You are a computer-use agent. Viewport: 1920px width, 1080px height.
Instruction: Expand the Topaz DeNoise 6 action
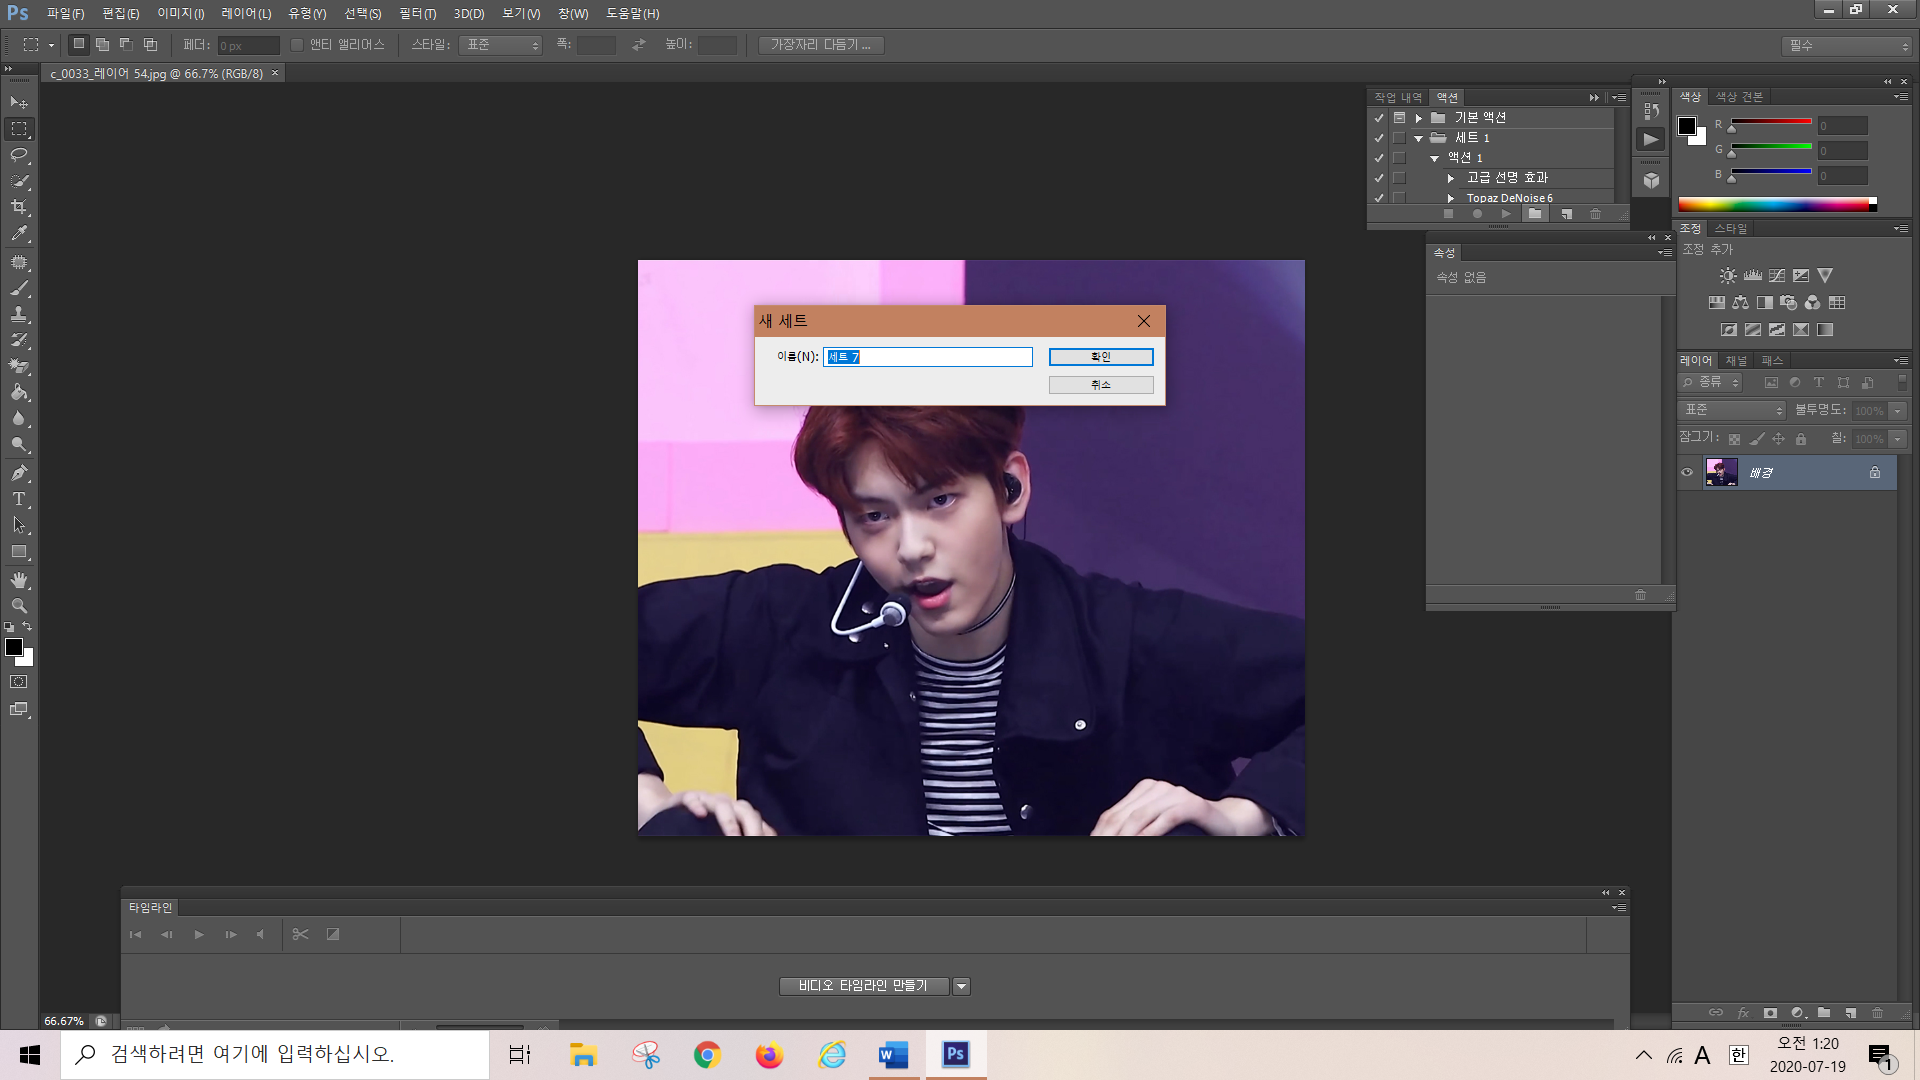pyautogui.click(x=1451, y=198)
